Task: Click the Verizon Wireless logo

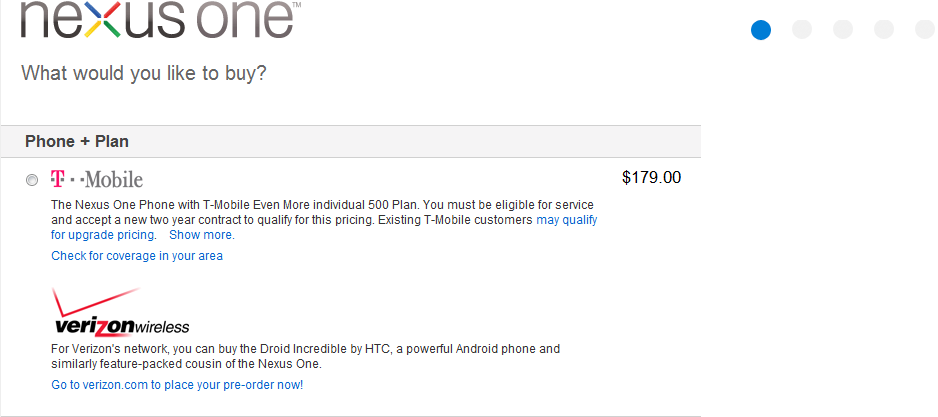Action: 120,313
